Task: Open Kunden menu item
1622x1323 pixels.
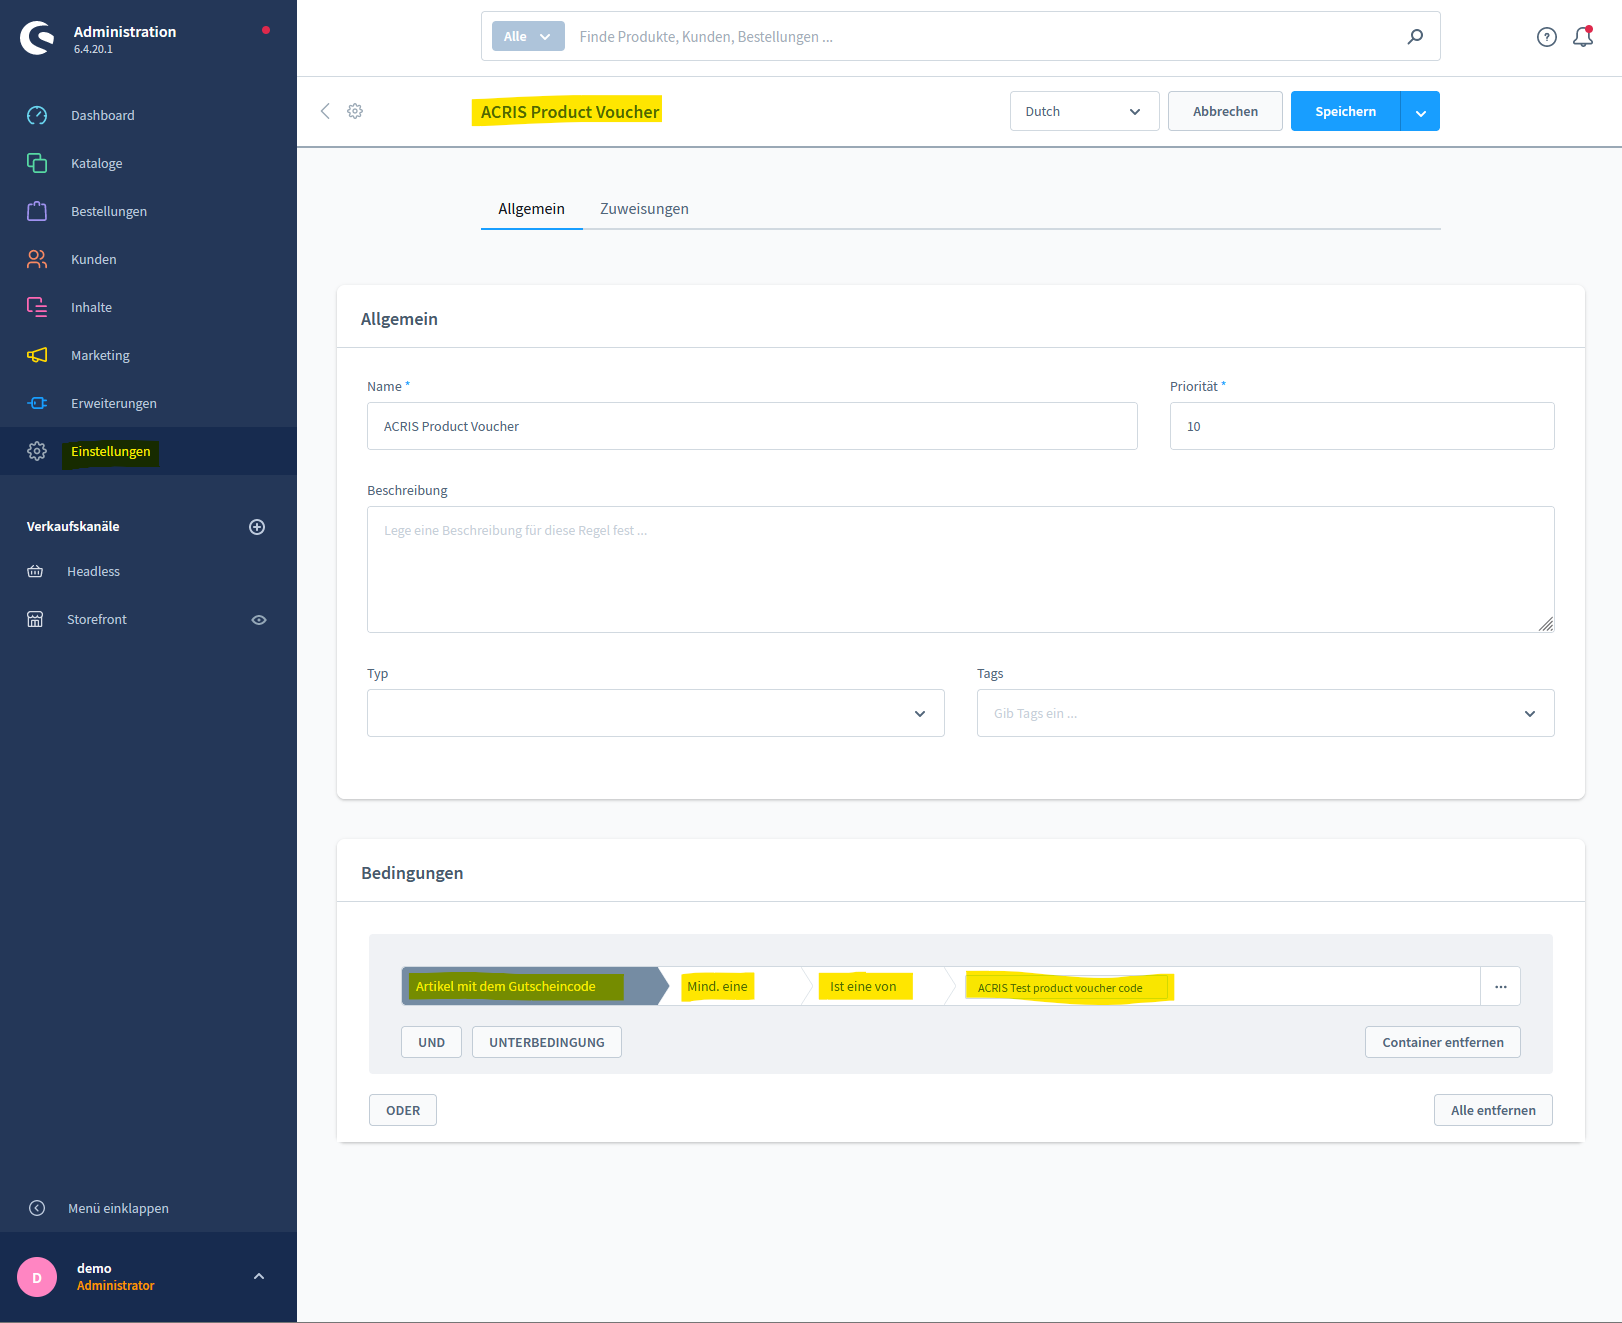Action: pyautogui.click(x=148, y=259)
